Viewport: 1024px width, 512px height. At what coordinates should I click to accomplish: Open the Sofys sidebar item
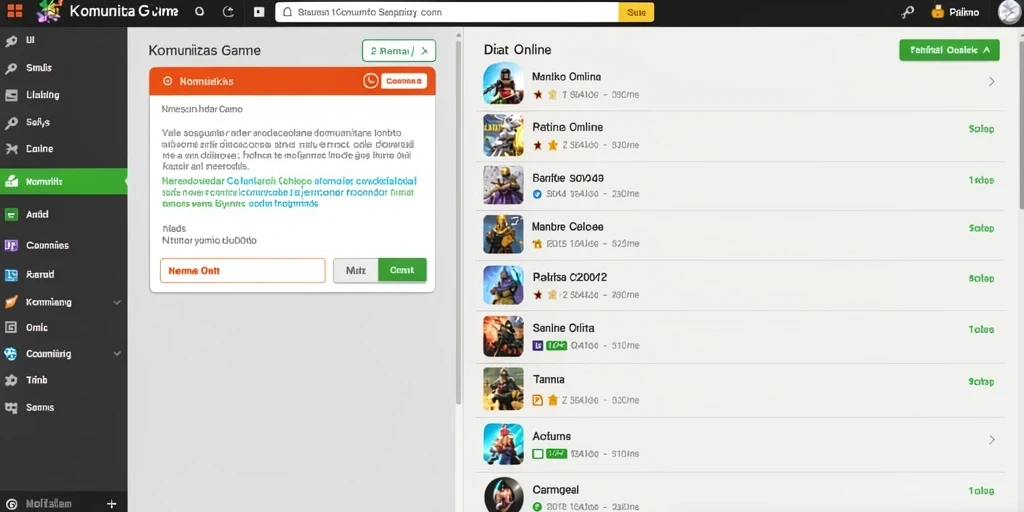63,122
